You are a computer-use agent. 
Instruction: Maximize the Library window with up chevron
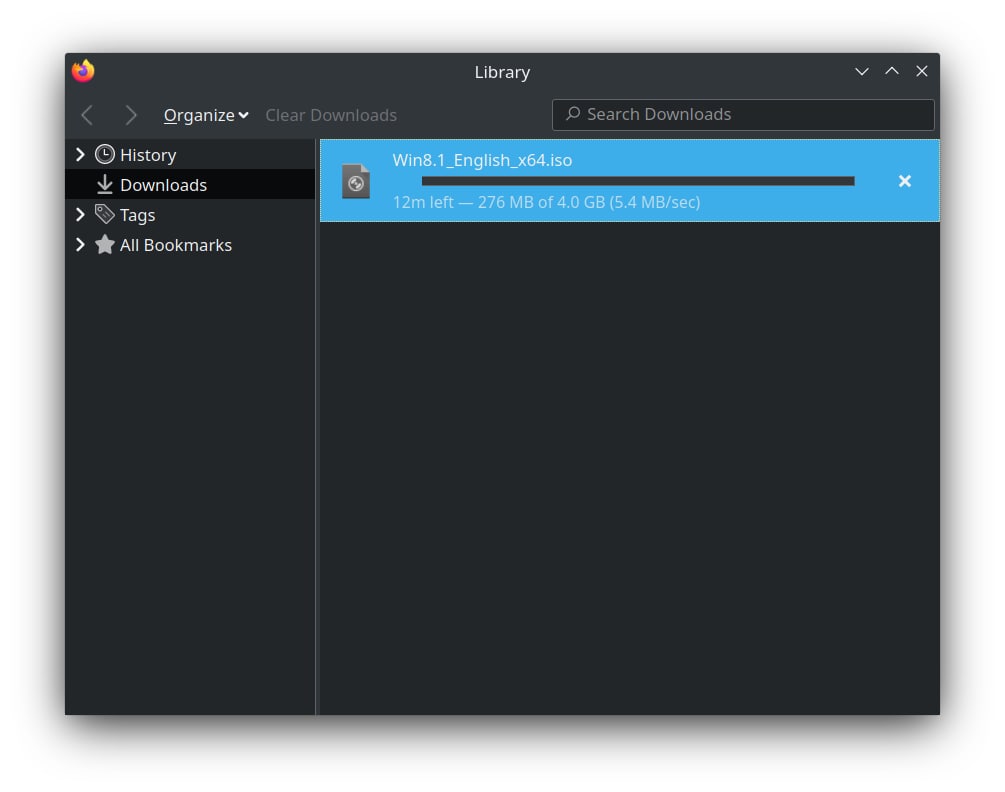[x=892, y=71]
